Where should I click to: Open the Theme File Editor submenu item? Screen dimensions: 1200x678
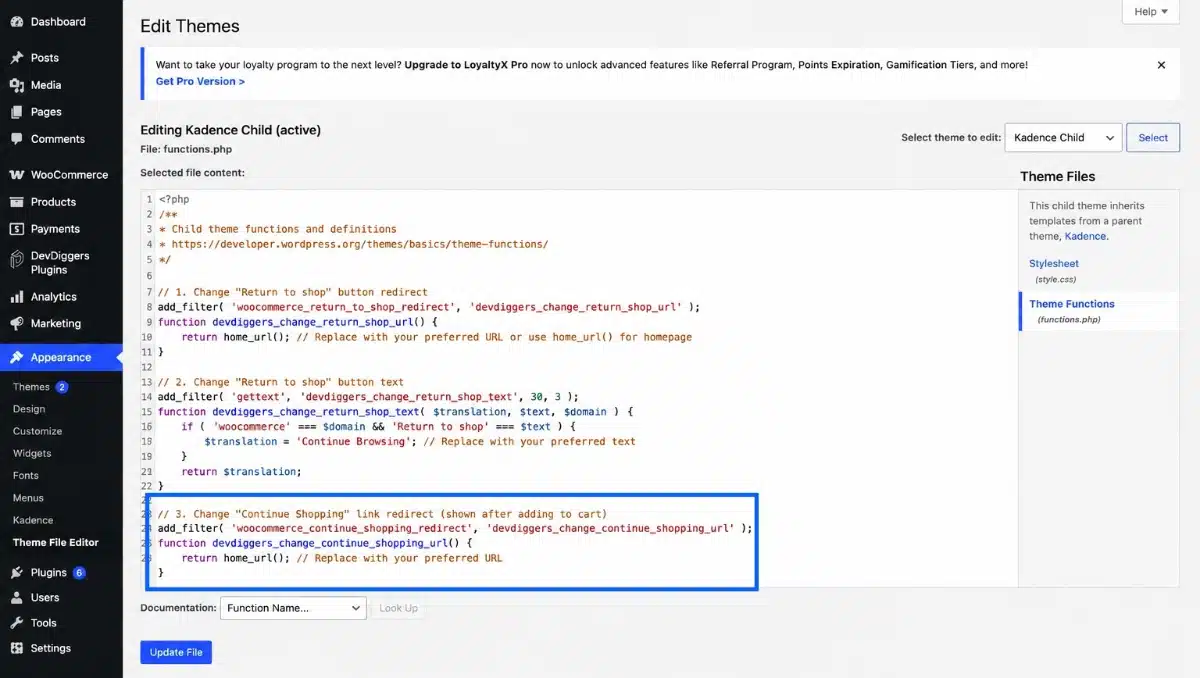[56, 542]
